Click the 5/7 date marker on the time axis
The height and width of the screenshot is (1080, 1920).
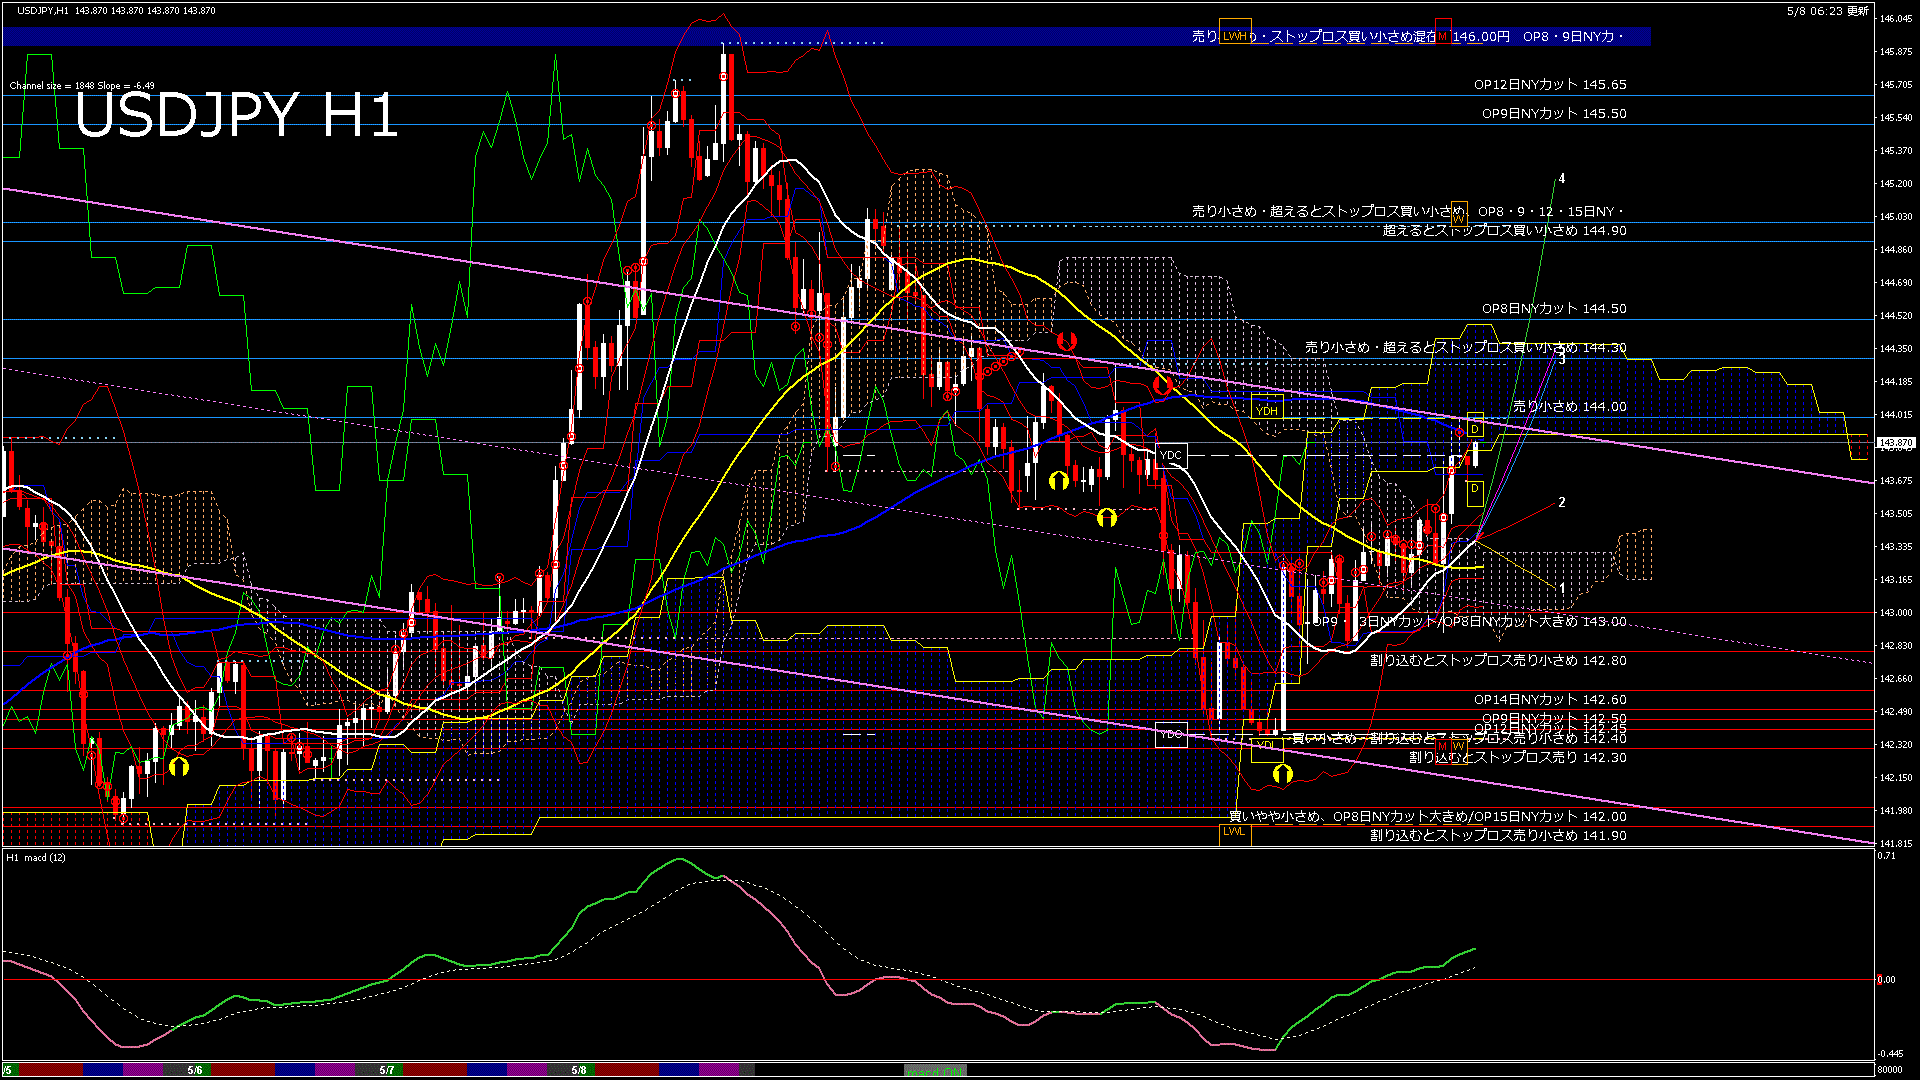(387, 1070)
